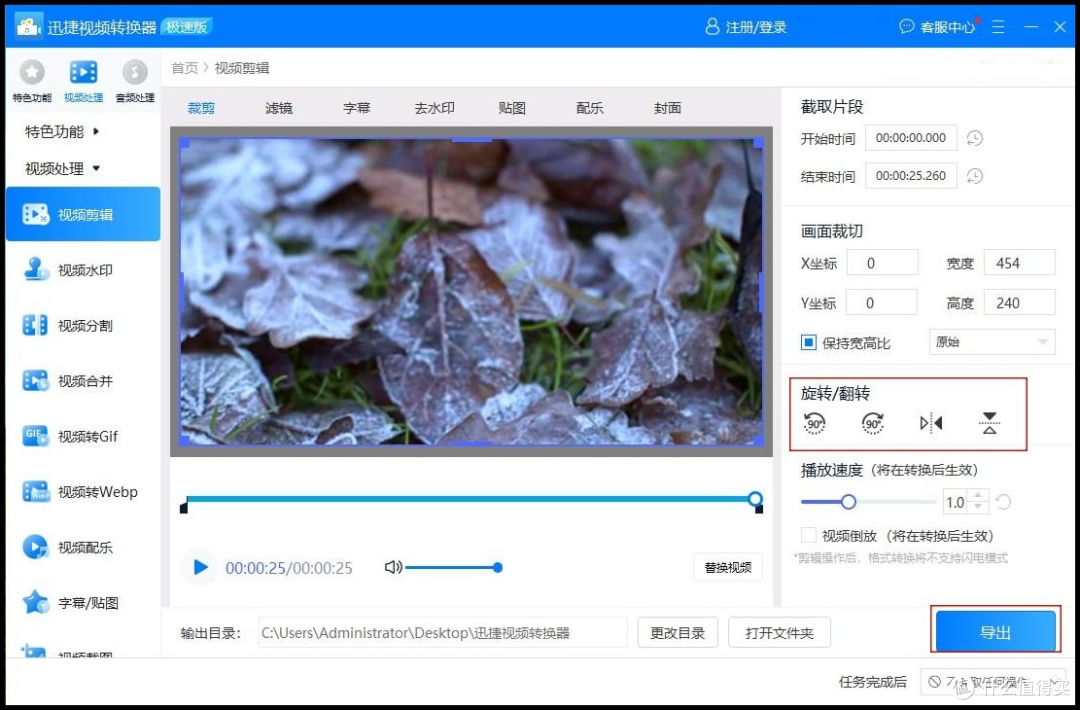Screen dimensions: 1080x710
Task: Set start time from current position clock icon
Action: pyautogui.click(x=975, y=138)
